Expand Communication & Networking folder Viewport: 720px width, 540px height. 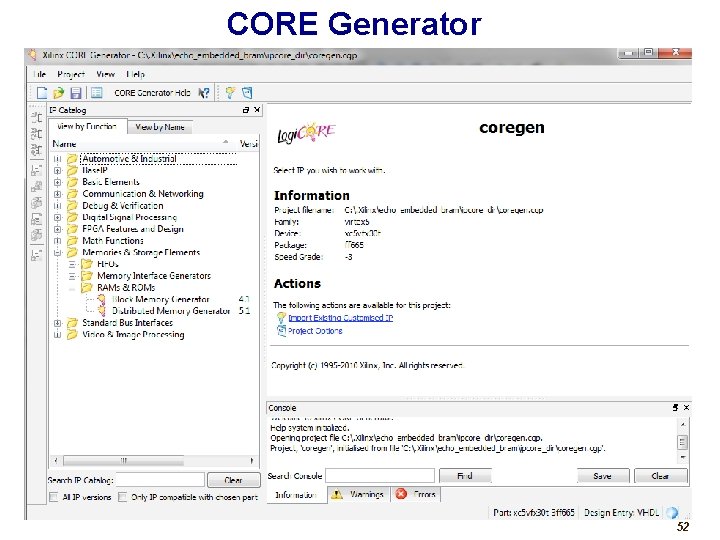[x=57, y=194]
